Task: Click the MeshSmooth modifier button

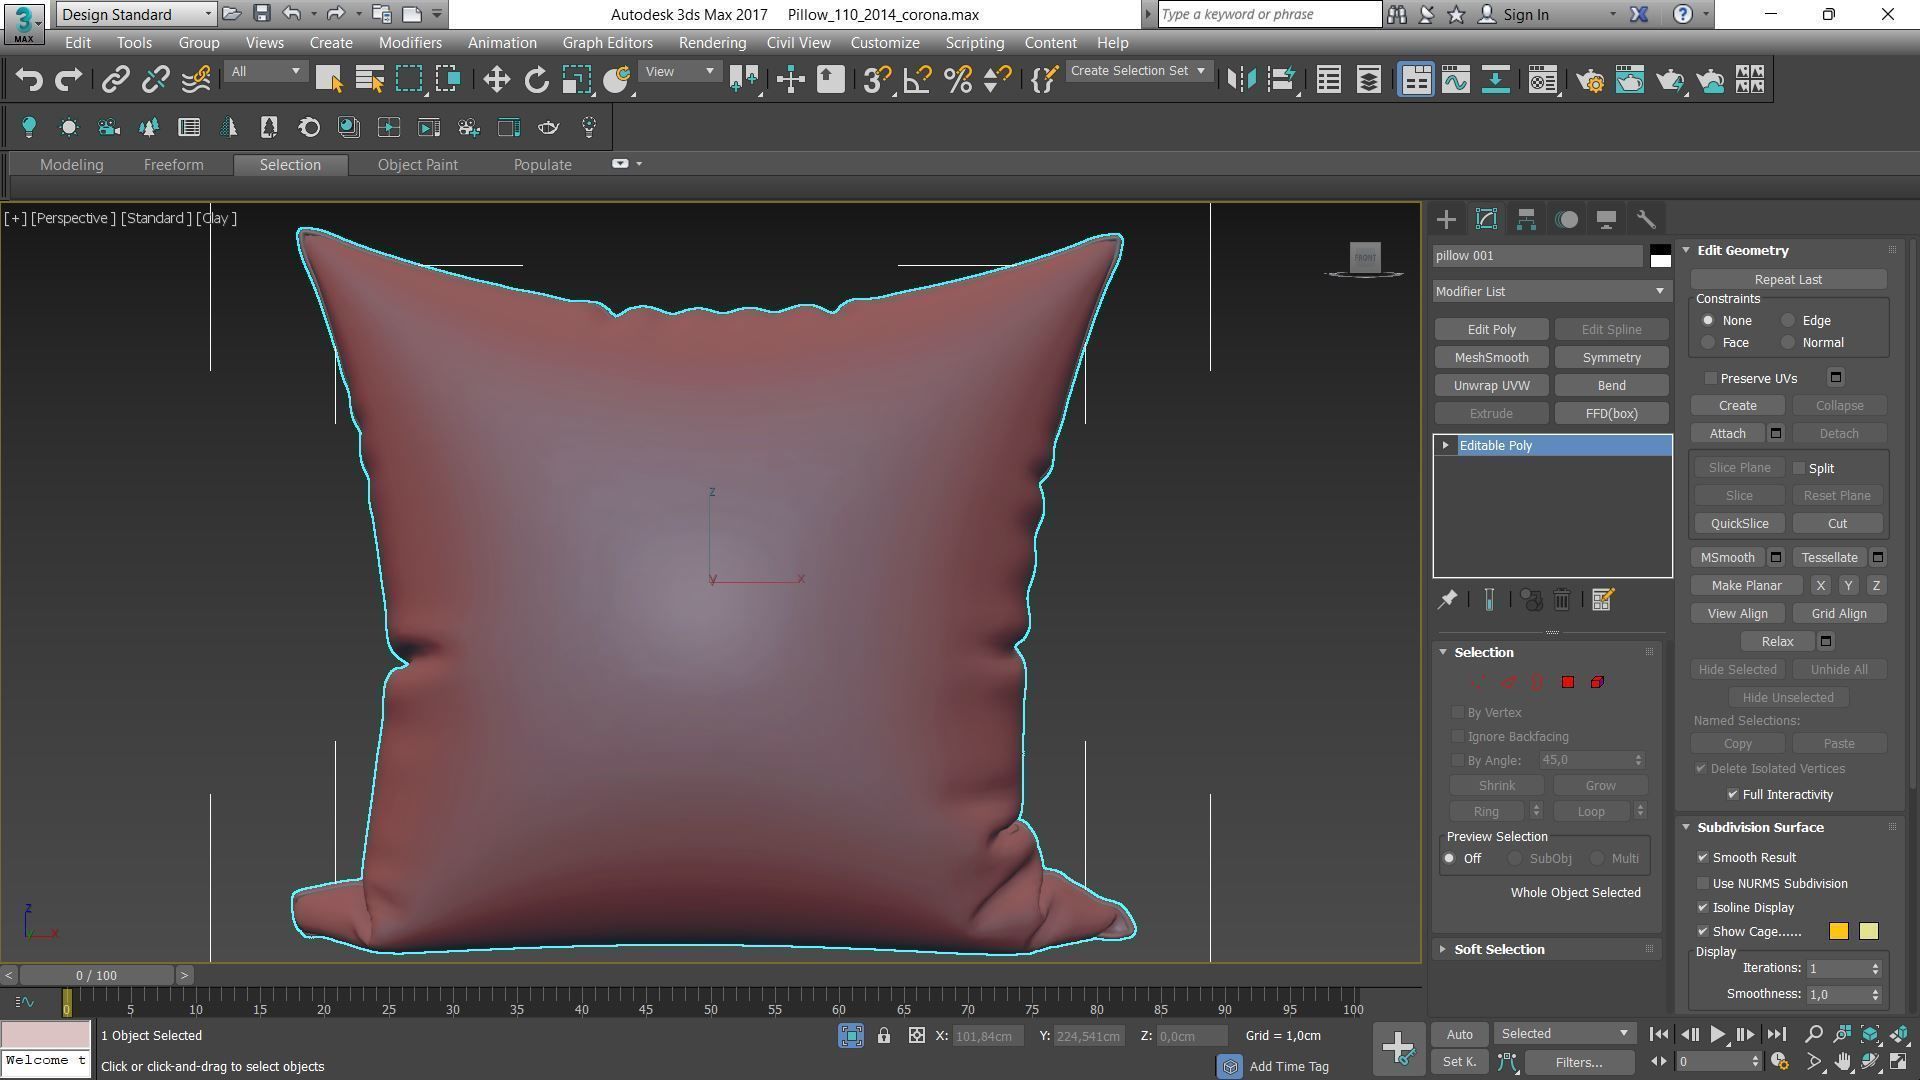Action: [1491, 358]
